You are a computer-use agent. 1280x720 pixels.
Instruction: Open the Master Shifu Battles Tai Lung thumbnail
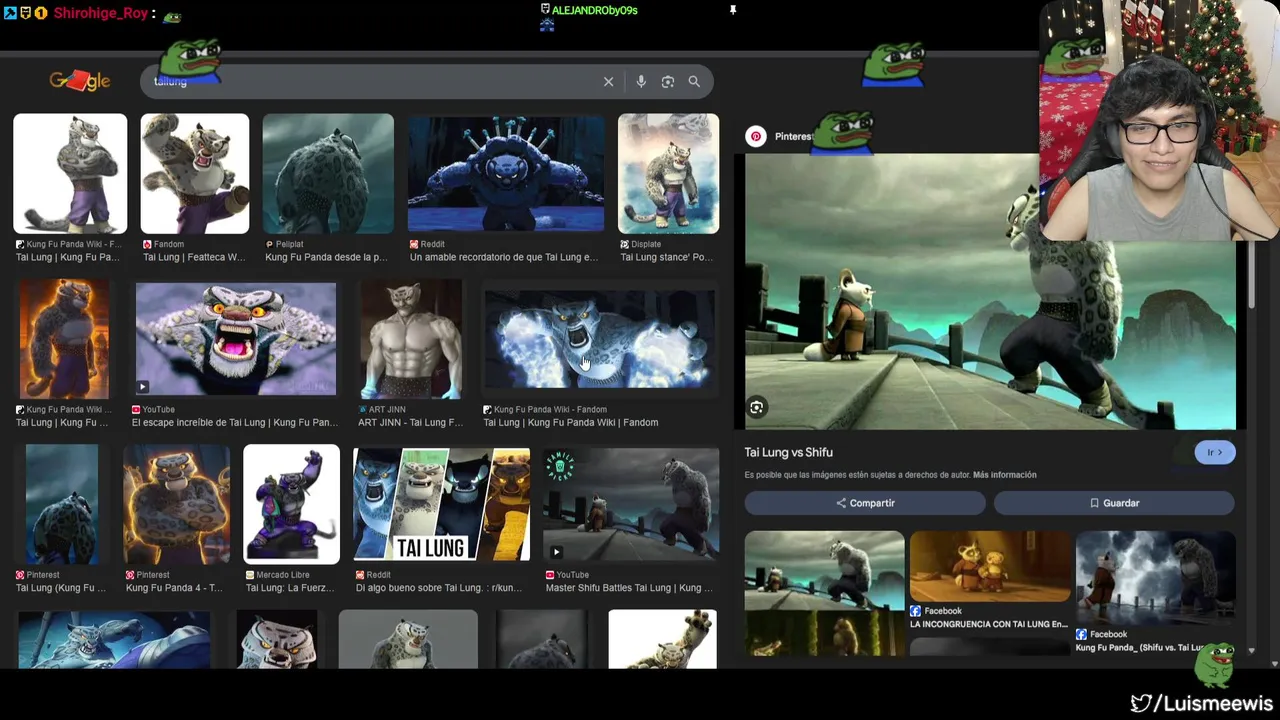(631, 504)
